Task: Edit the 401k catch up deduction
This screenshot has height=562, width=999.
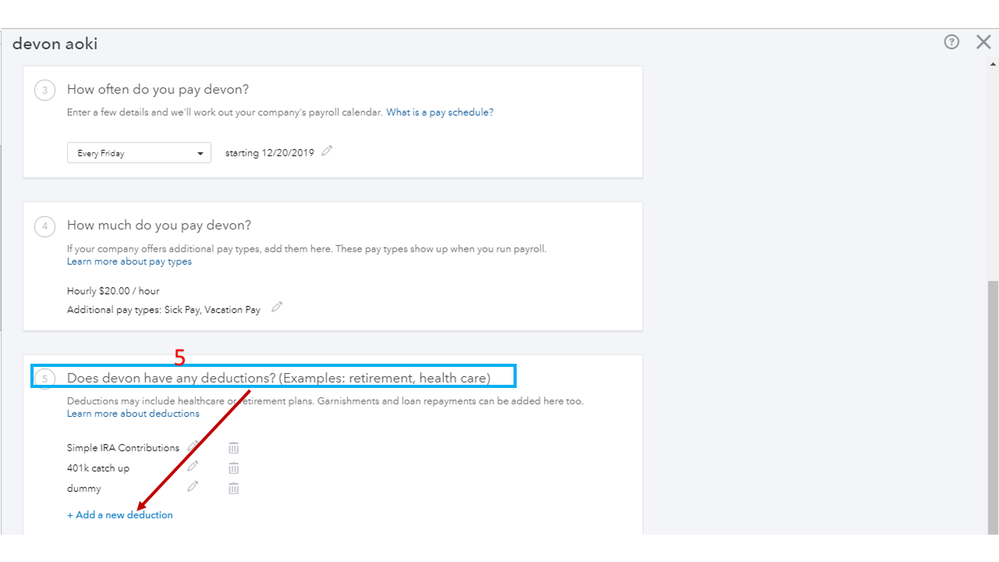Action: (193, 466)
